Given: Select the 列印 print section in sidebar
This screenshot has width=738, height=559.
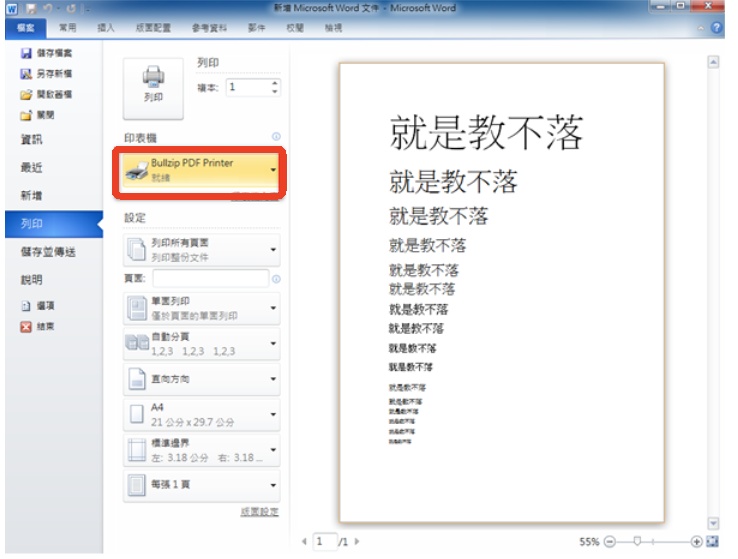Looking at the screenshot, I should [x=54, y=224].
